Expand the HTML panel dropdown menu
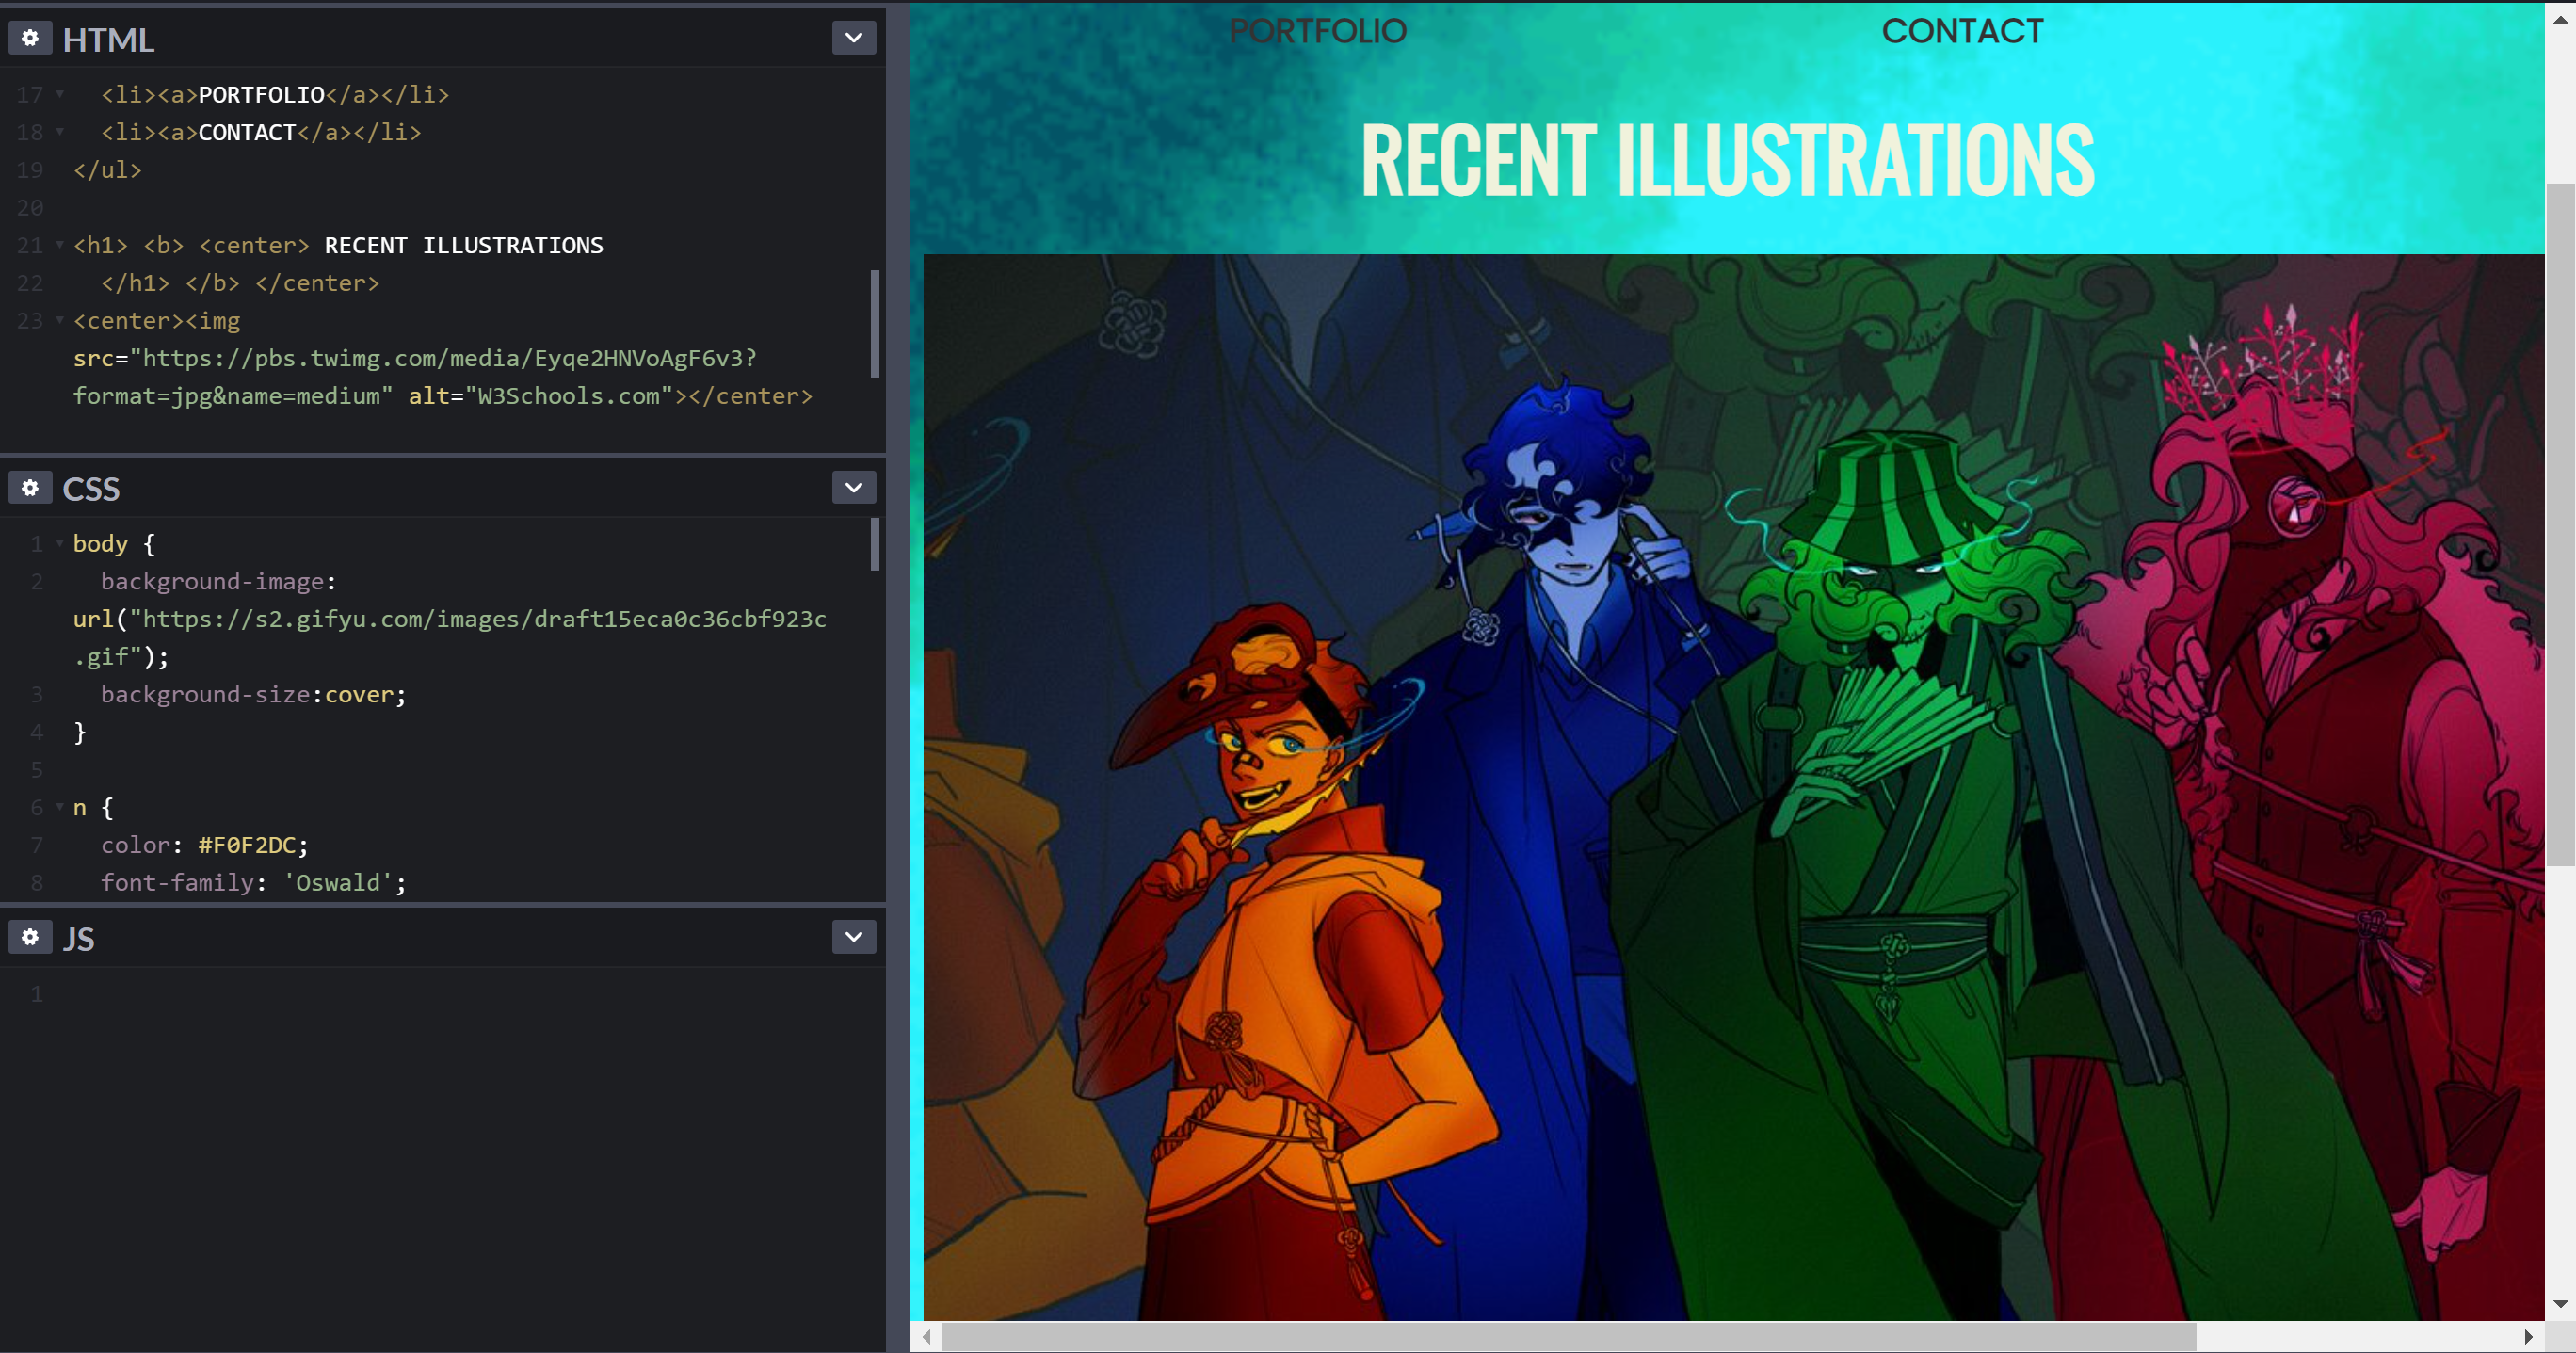 (853, 38)
